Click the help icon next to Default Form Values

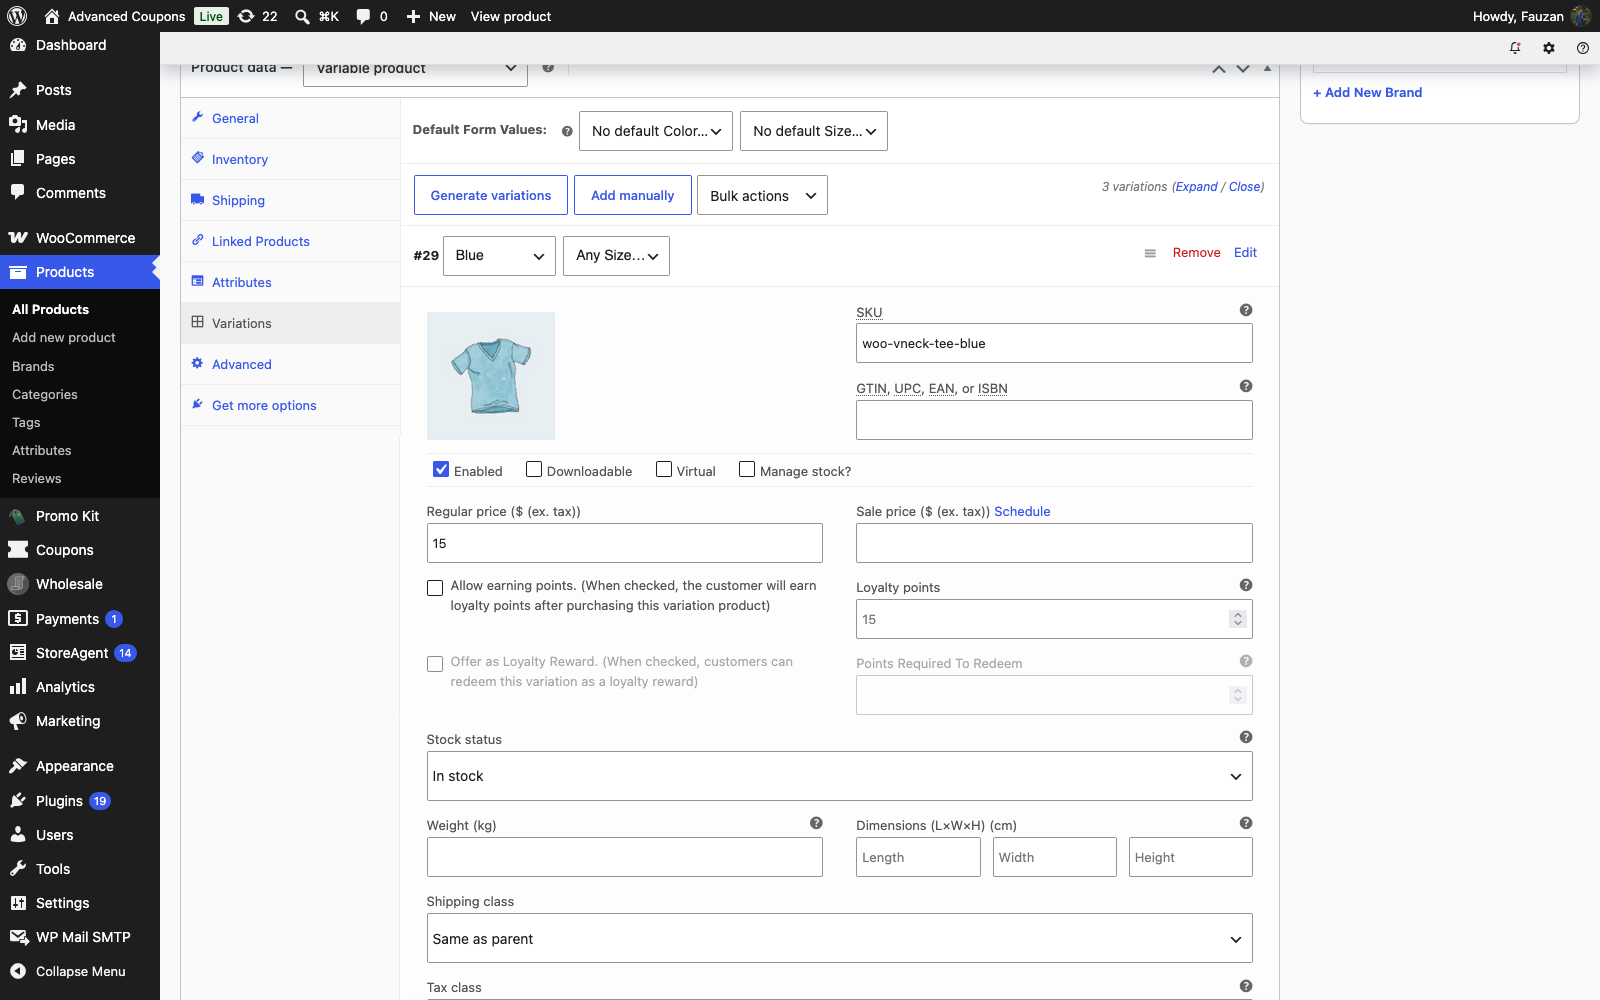pos(567,131)
